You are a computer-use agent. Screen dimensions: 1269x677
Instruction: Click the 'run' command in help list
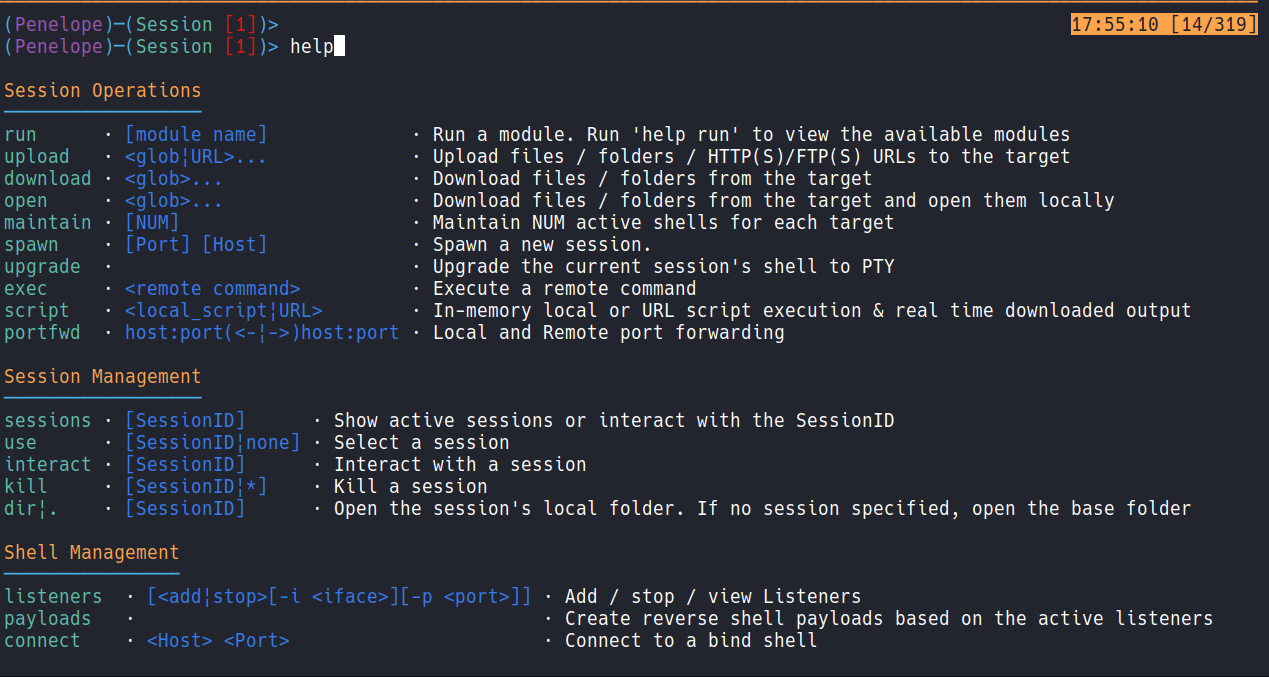20,135
